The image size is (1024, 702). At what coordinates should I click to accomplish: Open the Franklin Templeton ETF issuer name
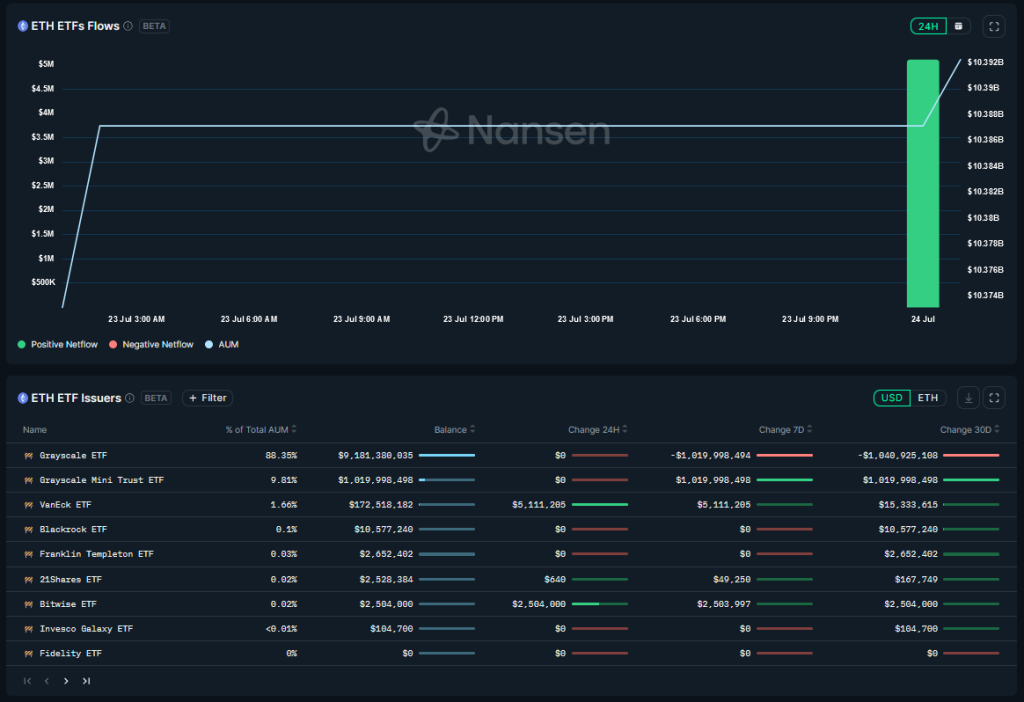pos(97,554)
